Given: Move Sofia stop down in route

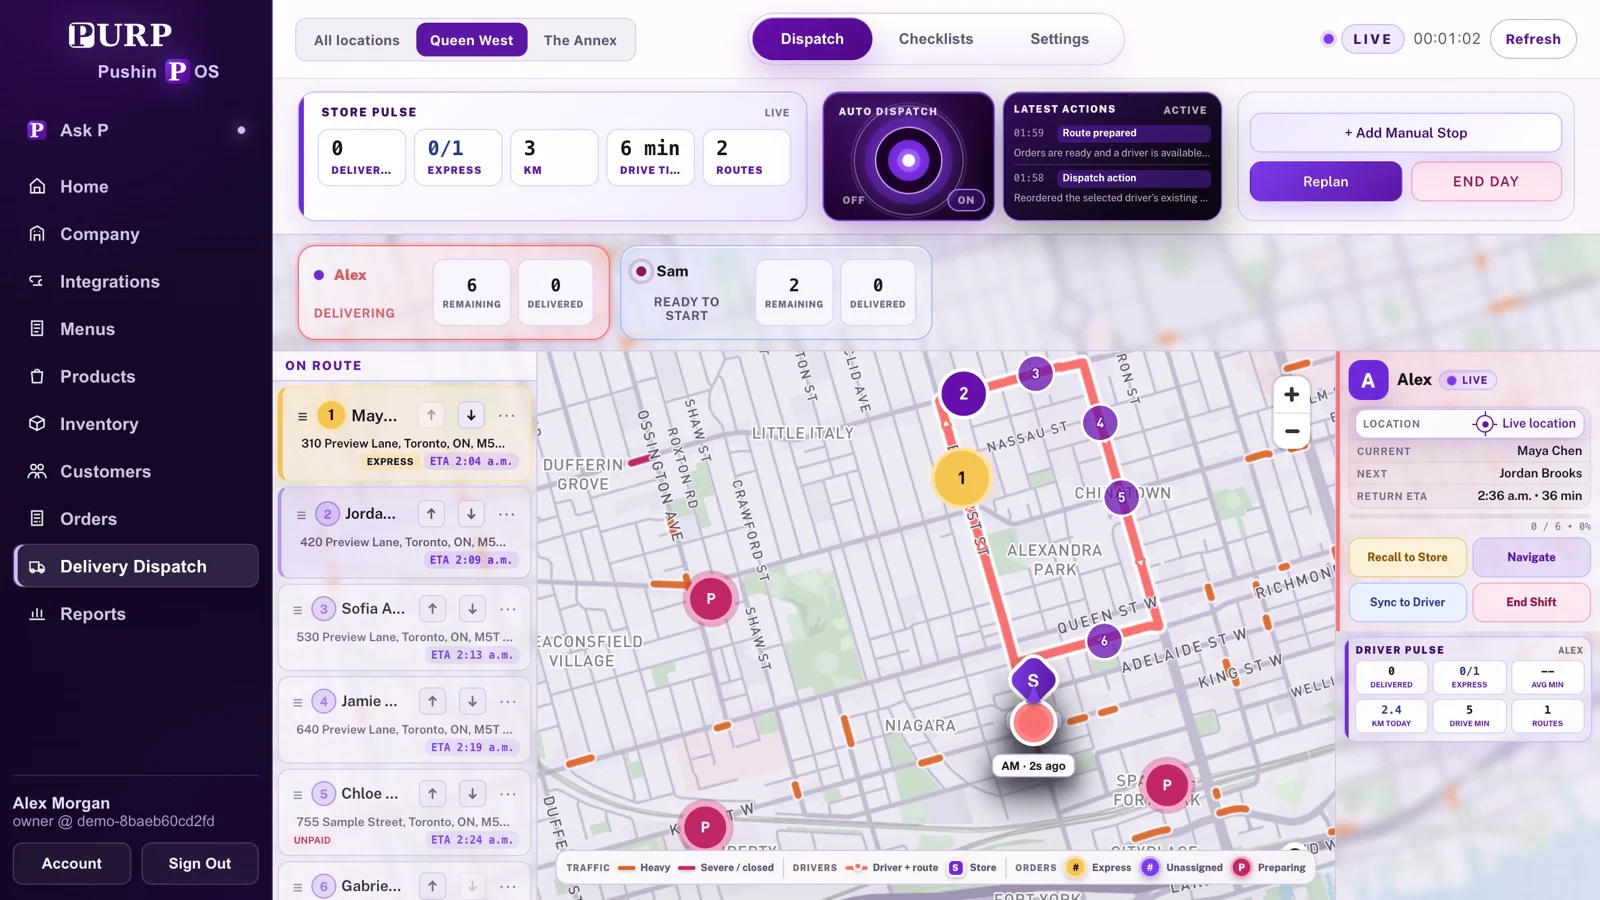Looking at the screenshot, I should point(472,608).
